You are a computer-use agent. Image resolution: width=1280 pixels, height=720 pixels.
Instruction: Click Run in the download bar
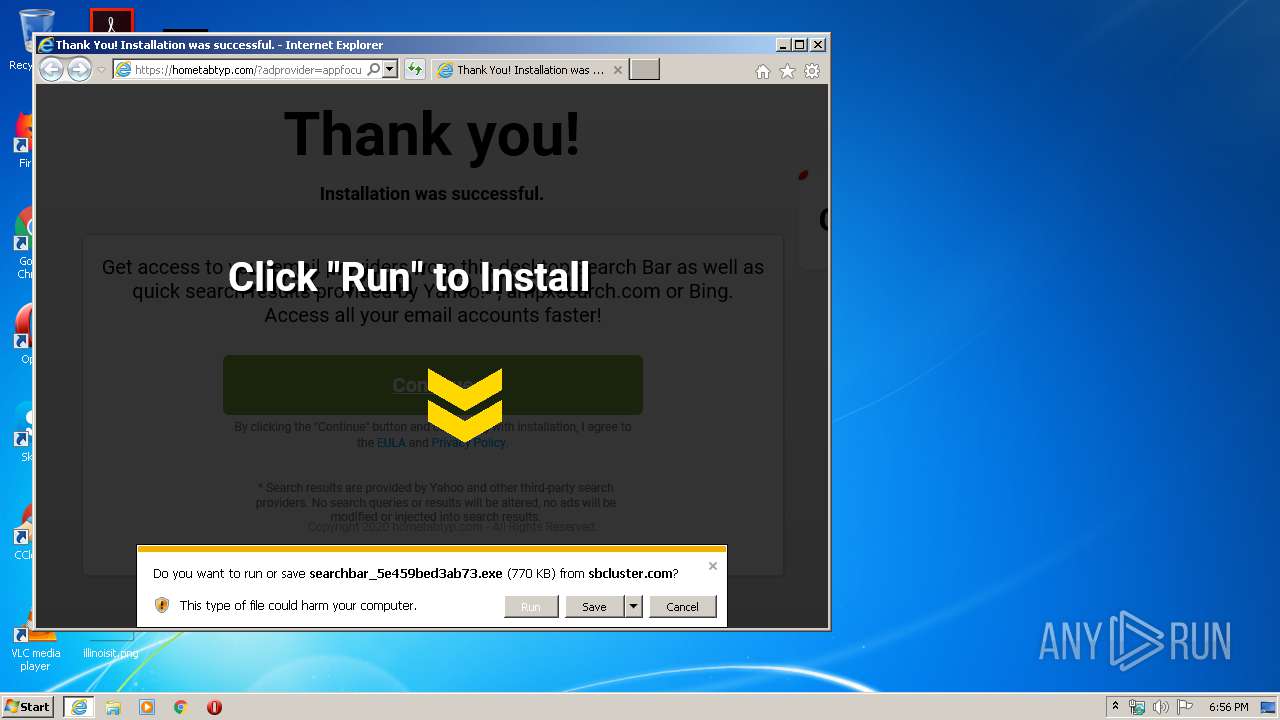tap(531, 606)
